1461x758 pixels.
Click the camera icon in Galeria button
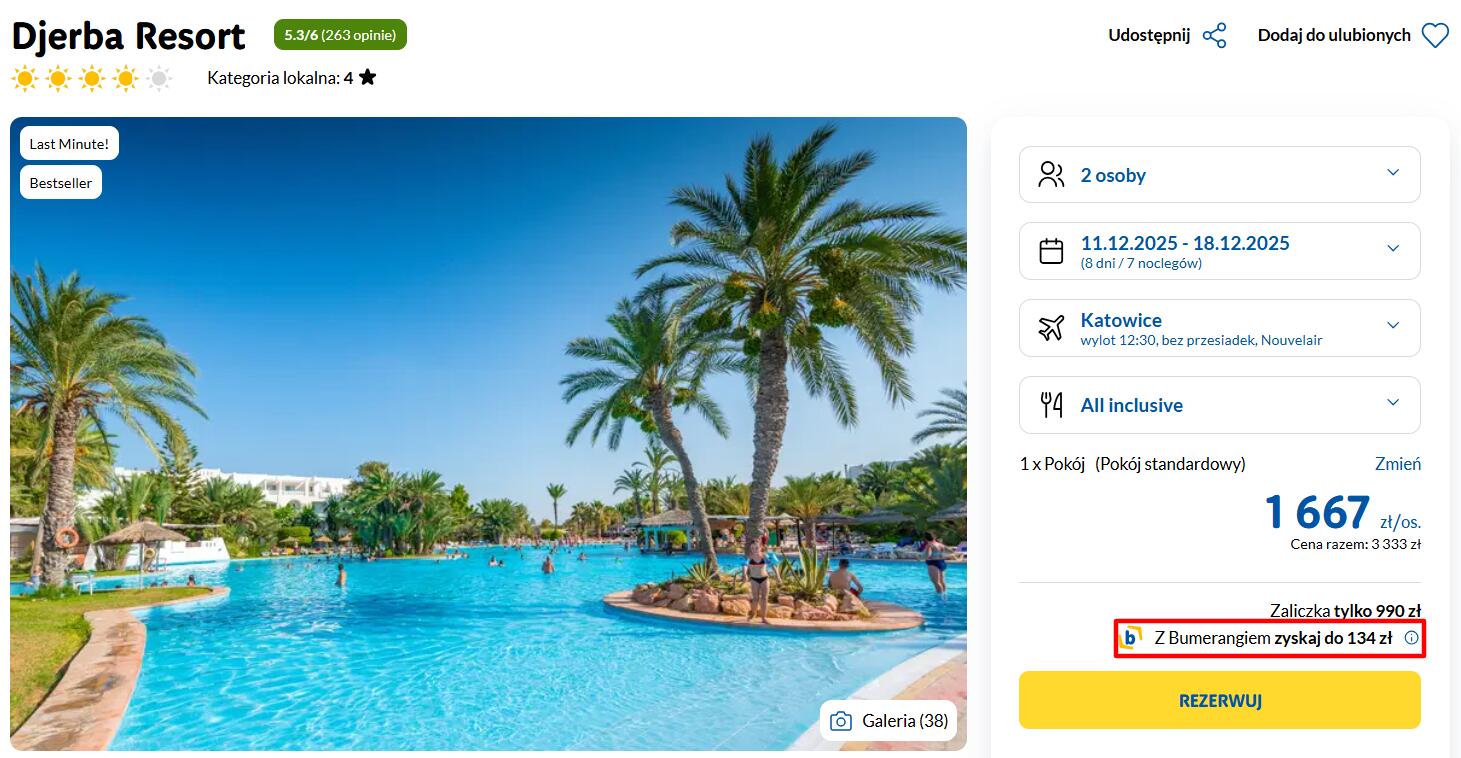click(x=841, y=721)
